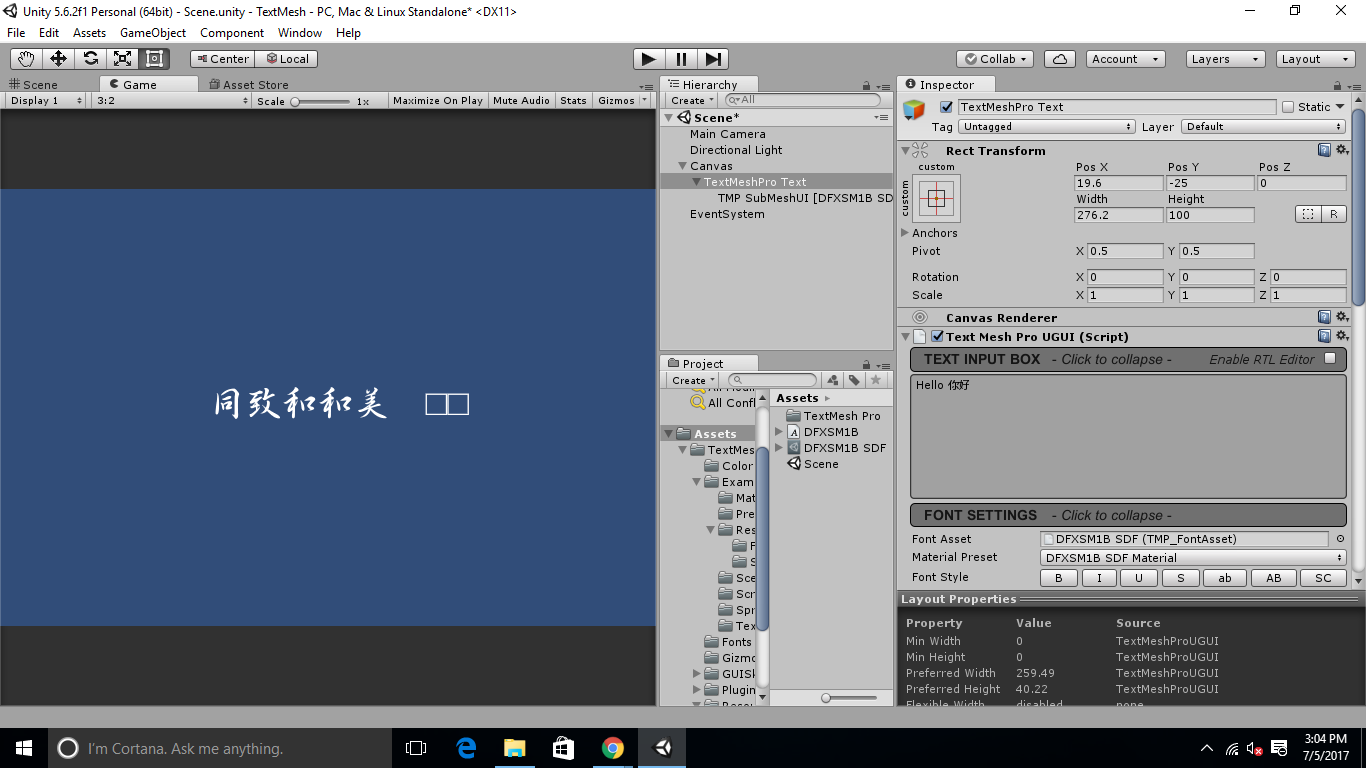
Task: Expand the Anchors section
Action: pyautogui.click(x=905, y=233)
